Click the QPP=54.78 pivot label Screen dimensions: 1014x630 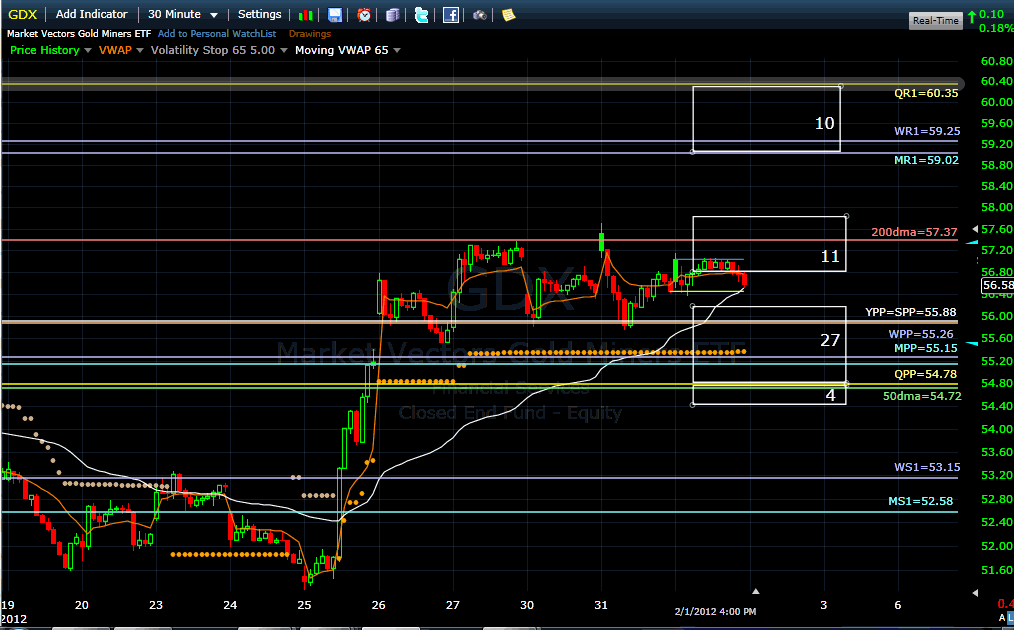coord(925,374)
